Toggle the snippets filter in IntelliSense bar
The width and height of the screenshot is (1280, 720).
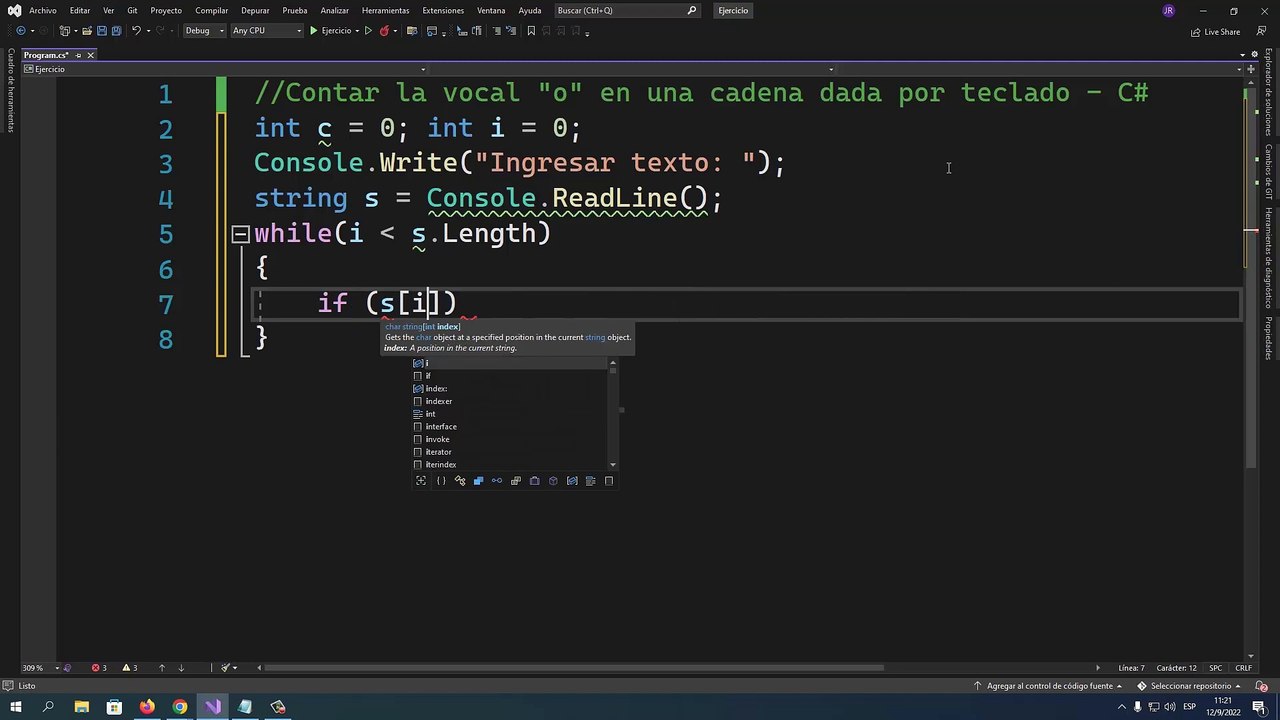click(x=609, y=481)
